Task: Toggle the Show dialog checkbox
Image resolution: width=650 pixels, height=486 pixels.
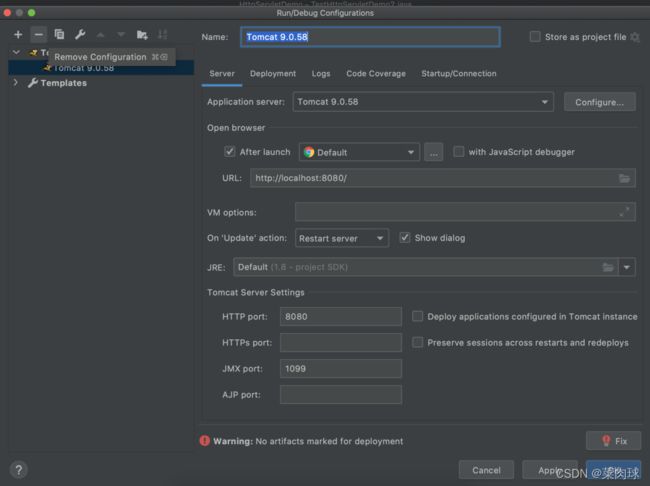Action: [404, 238]
